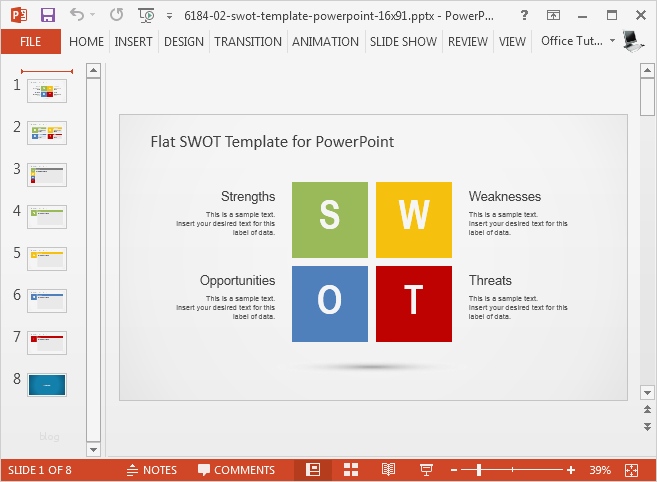Screen dimensions: 657x482
Task: Open the TRANSITION ribbon tab
Action: pos(248,41)
